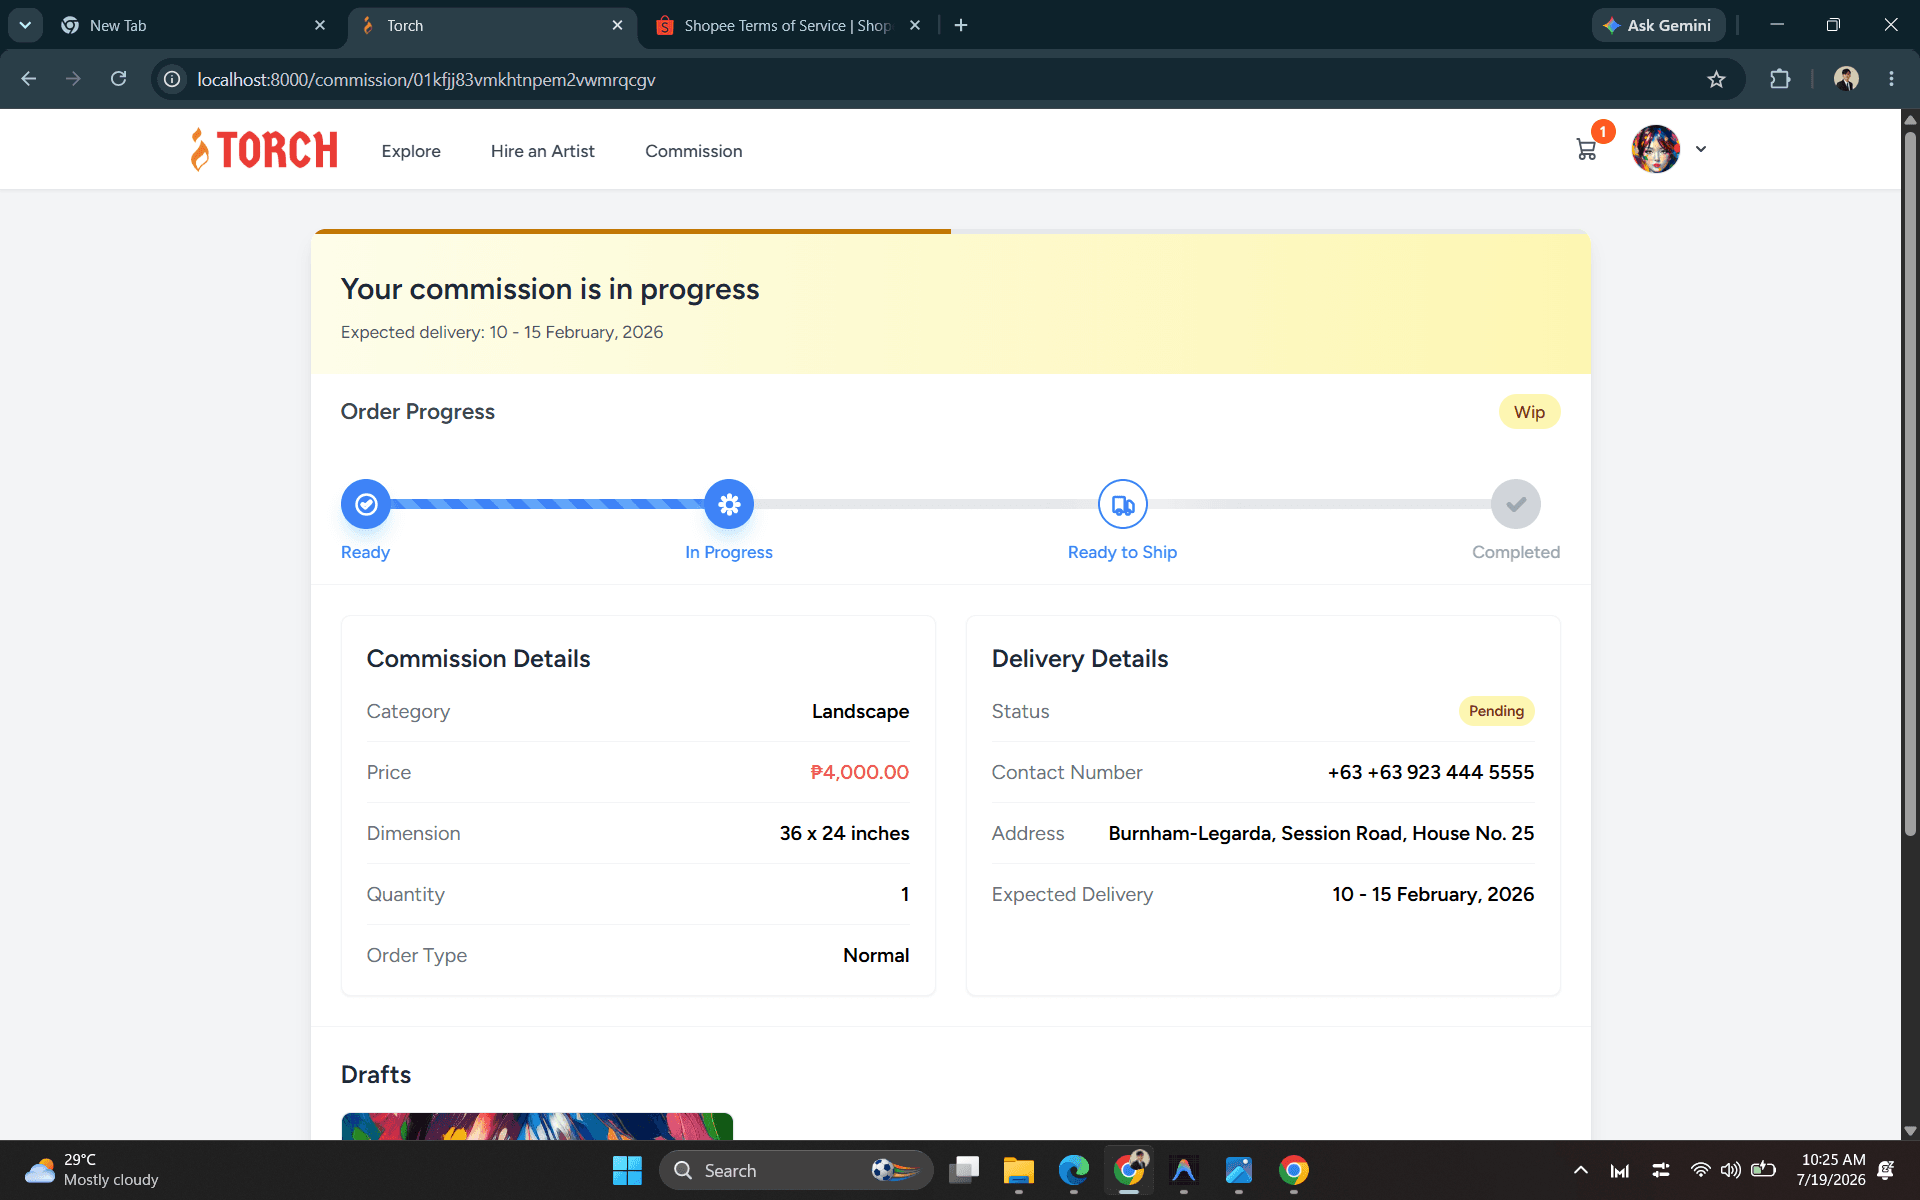Expand the profile dropdown chevron

pyautogui.click(x=1701, y=149)
